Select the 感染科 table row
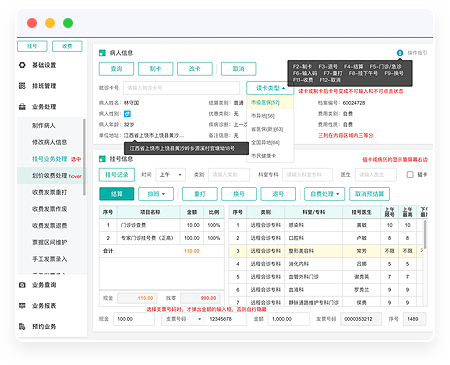 coord(326,225)
